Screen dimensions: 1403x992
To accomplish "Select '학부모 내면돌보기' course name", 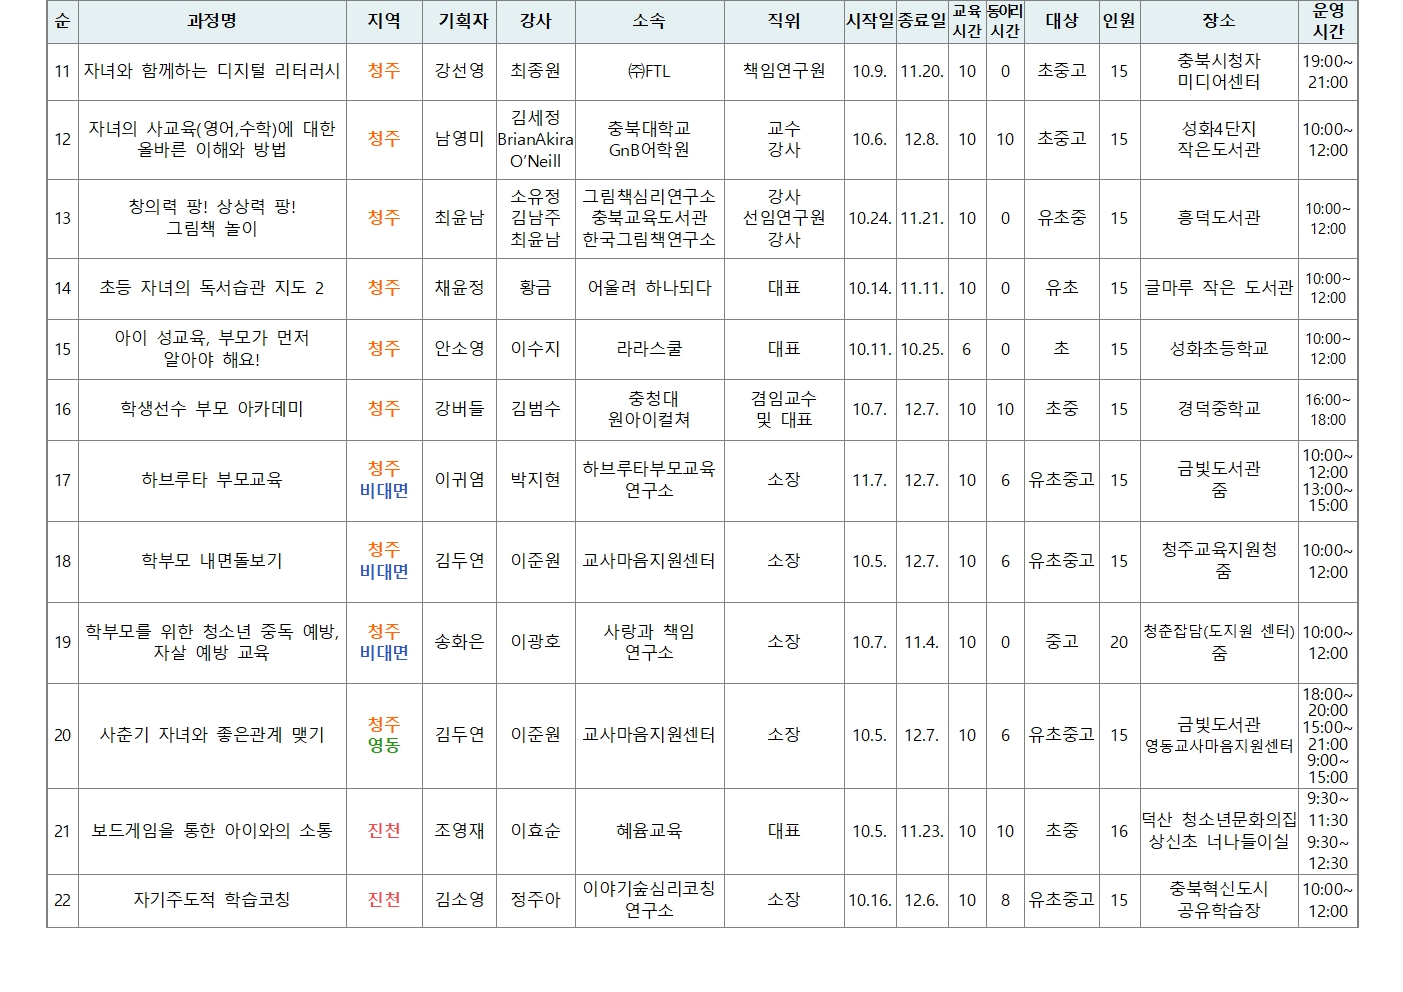I will 212,561.
